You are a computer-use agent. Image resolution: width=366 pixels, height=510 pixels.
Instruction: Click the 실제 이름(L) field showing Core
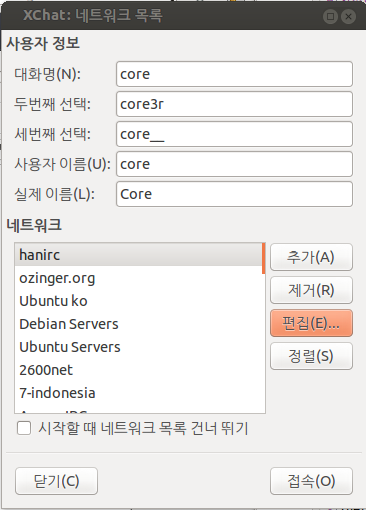(x=234, y=194)
